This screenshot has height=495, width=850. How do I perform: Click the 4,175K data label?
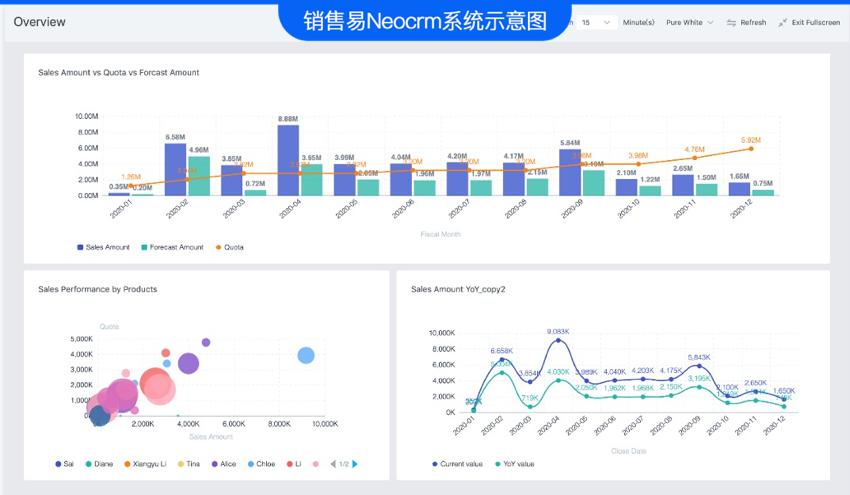point(671,371)
